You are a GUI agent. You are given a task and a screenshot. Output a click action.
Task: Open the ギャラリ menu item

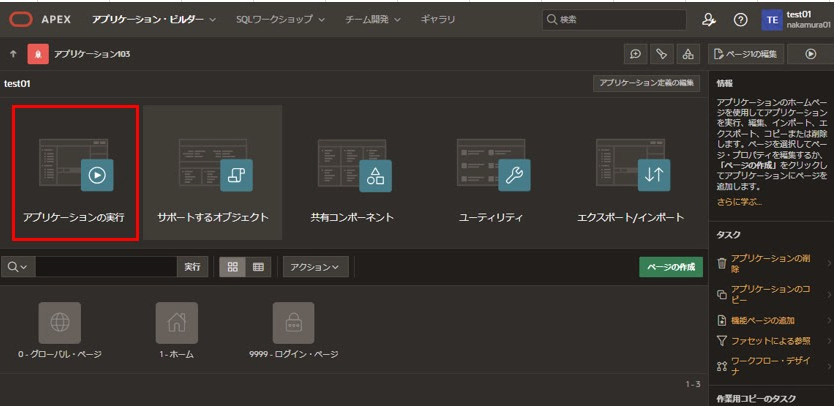(437, 19)
